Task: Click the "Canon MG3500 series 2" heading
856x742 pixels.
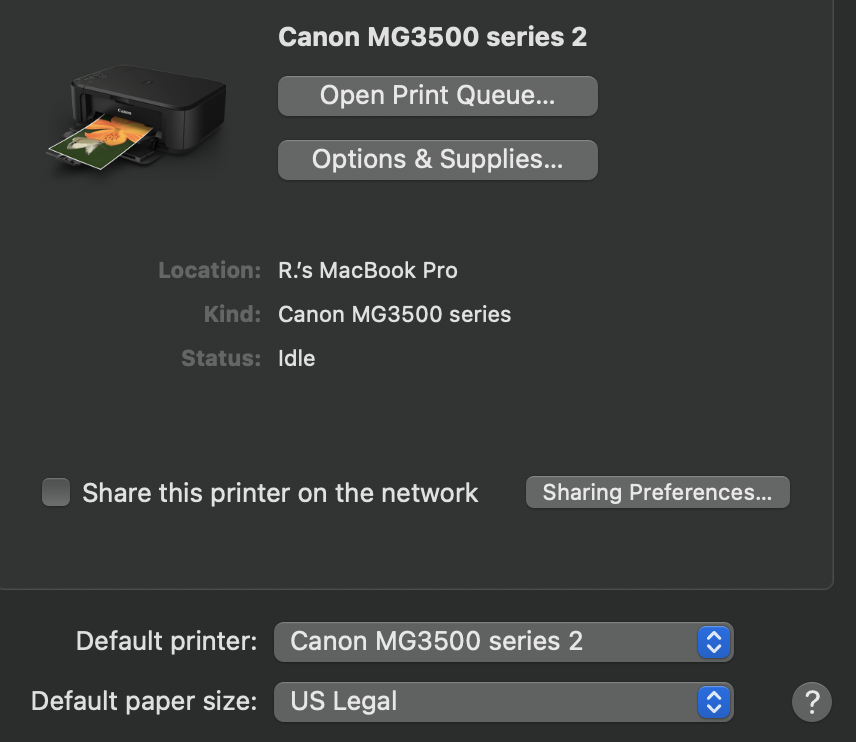Action: click(432, 37)
